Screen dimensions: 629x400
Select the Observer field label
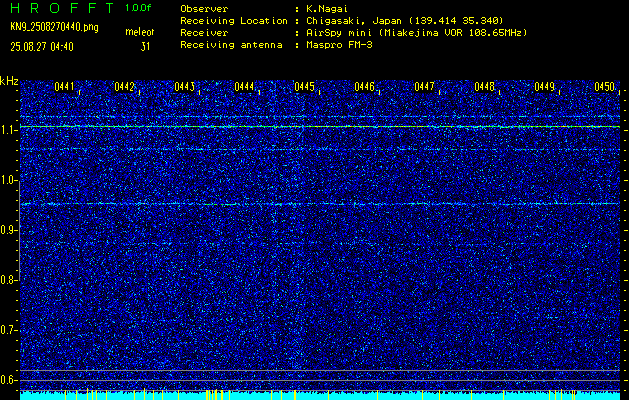(204, 9)
